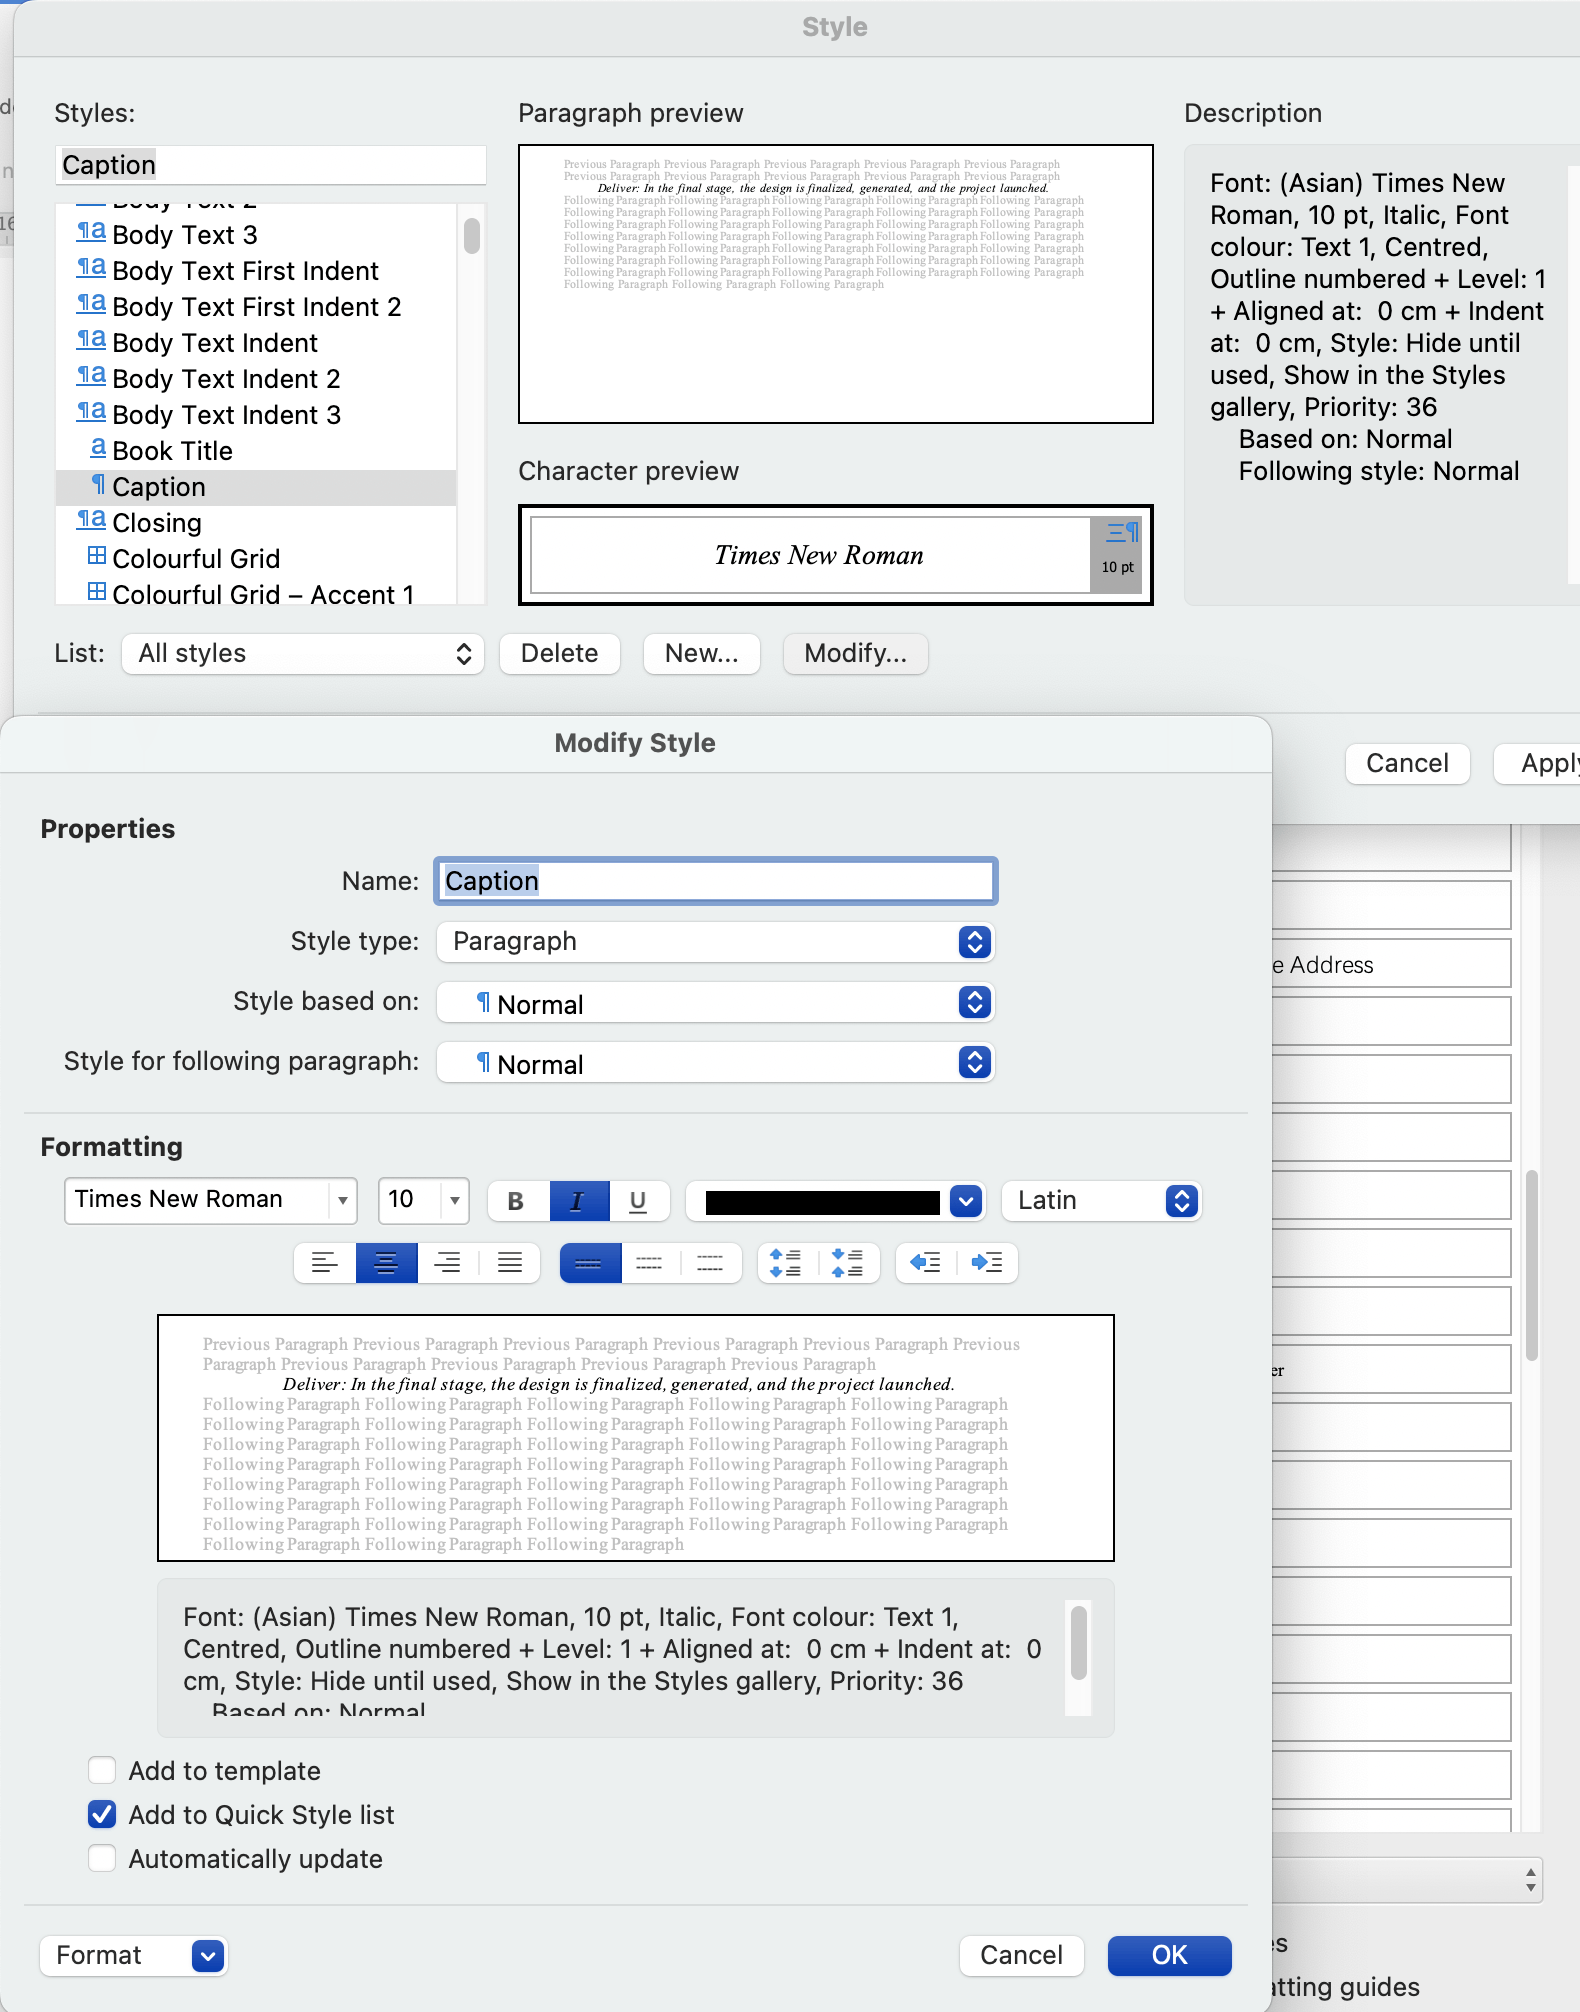Viewport: 1580px width, 2012px height.
Task: Increase paragraph spacing
Action: (x=787, y=1263)
